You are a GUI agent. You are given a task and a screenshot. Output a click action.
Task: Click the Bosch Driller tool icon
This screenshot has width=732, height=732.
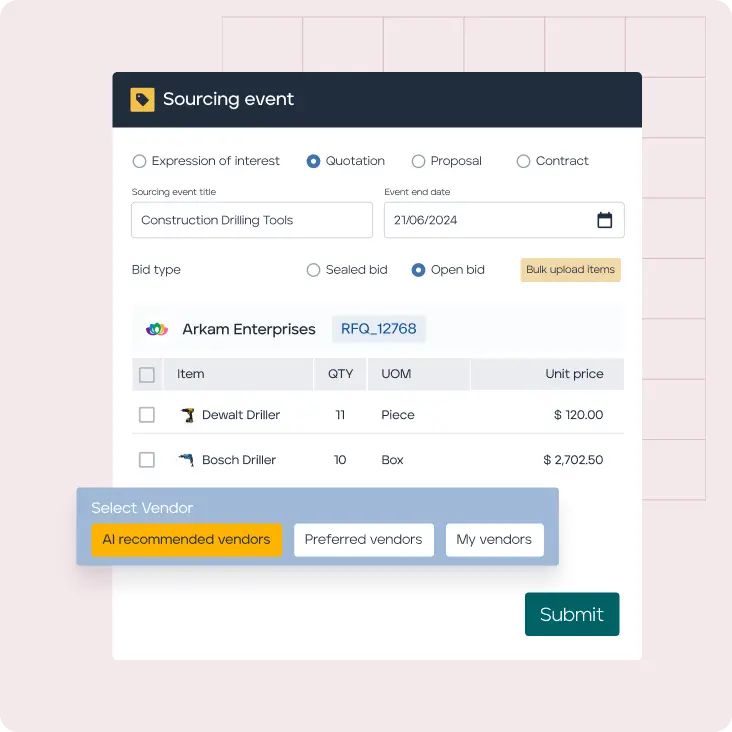[187, 460]
